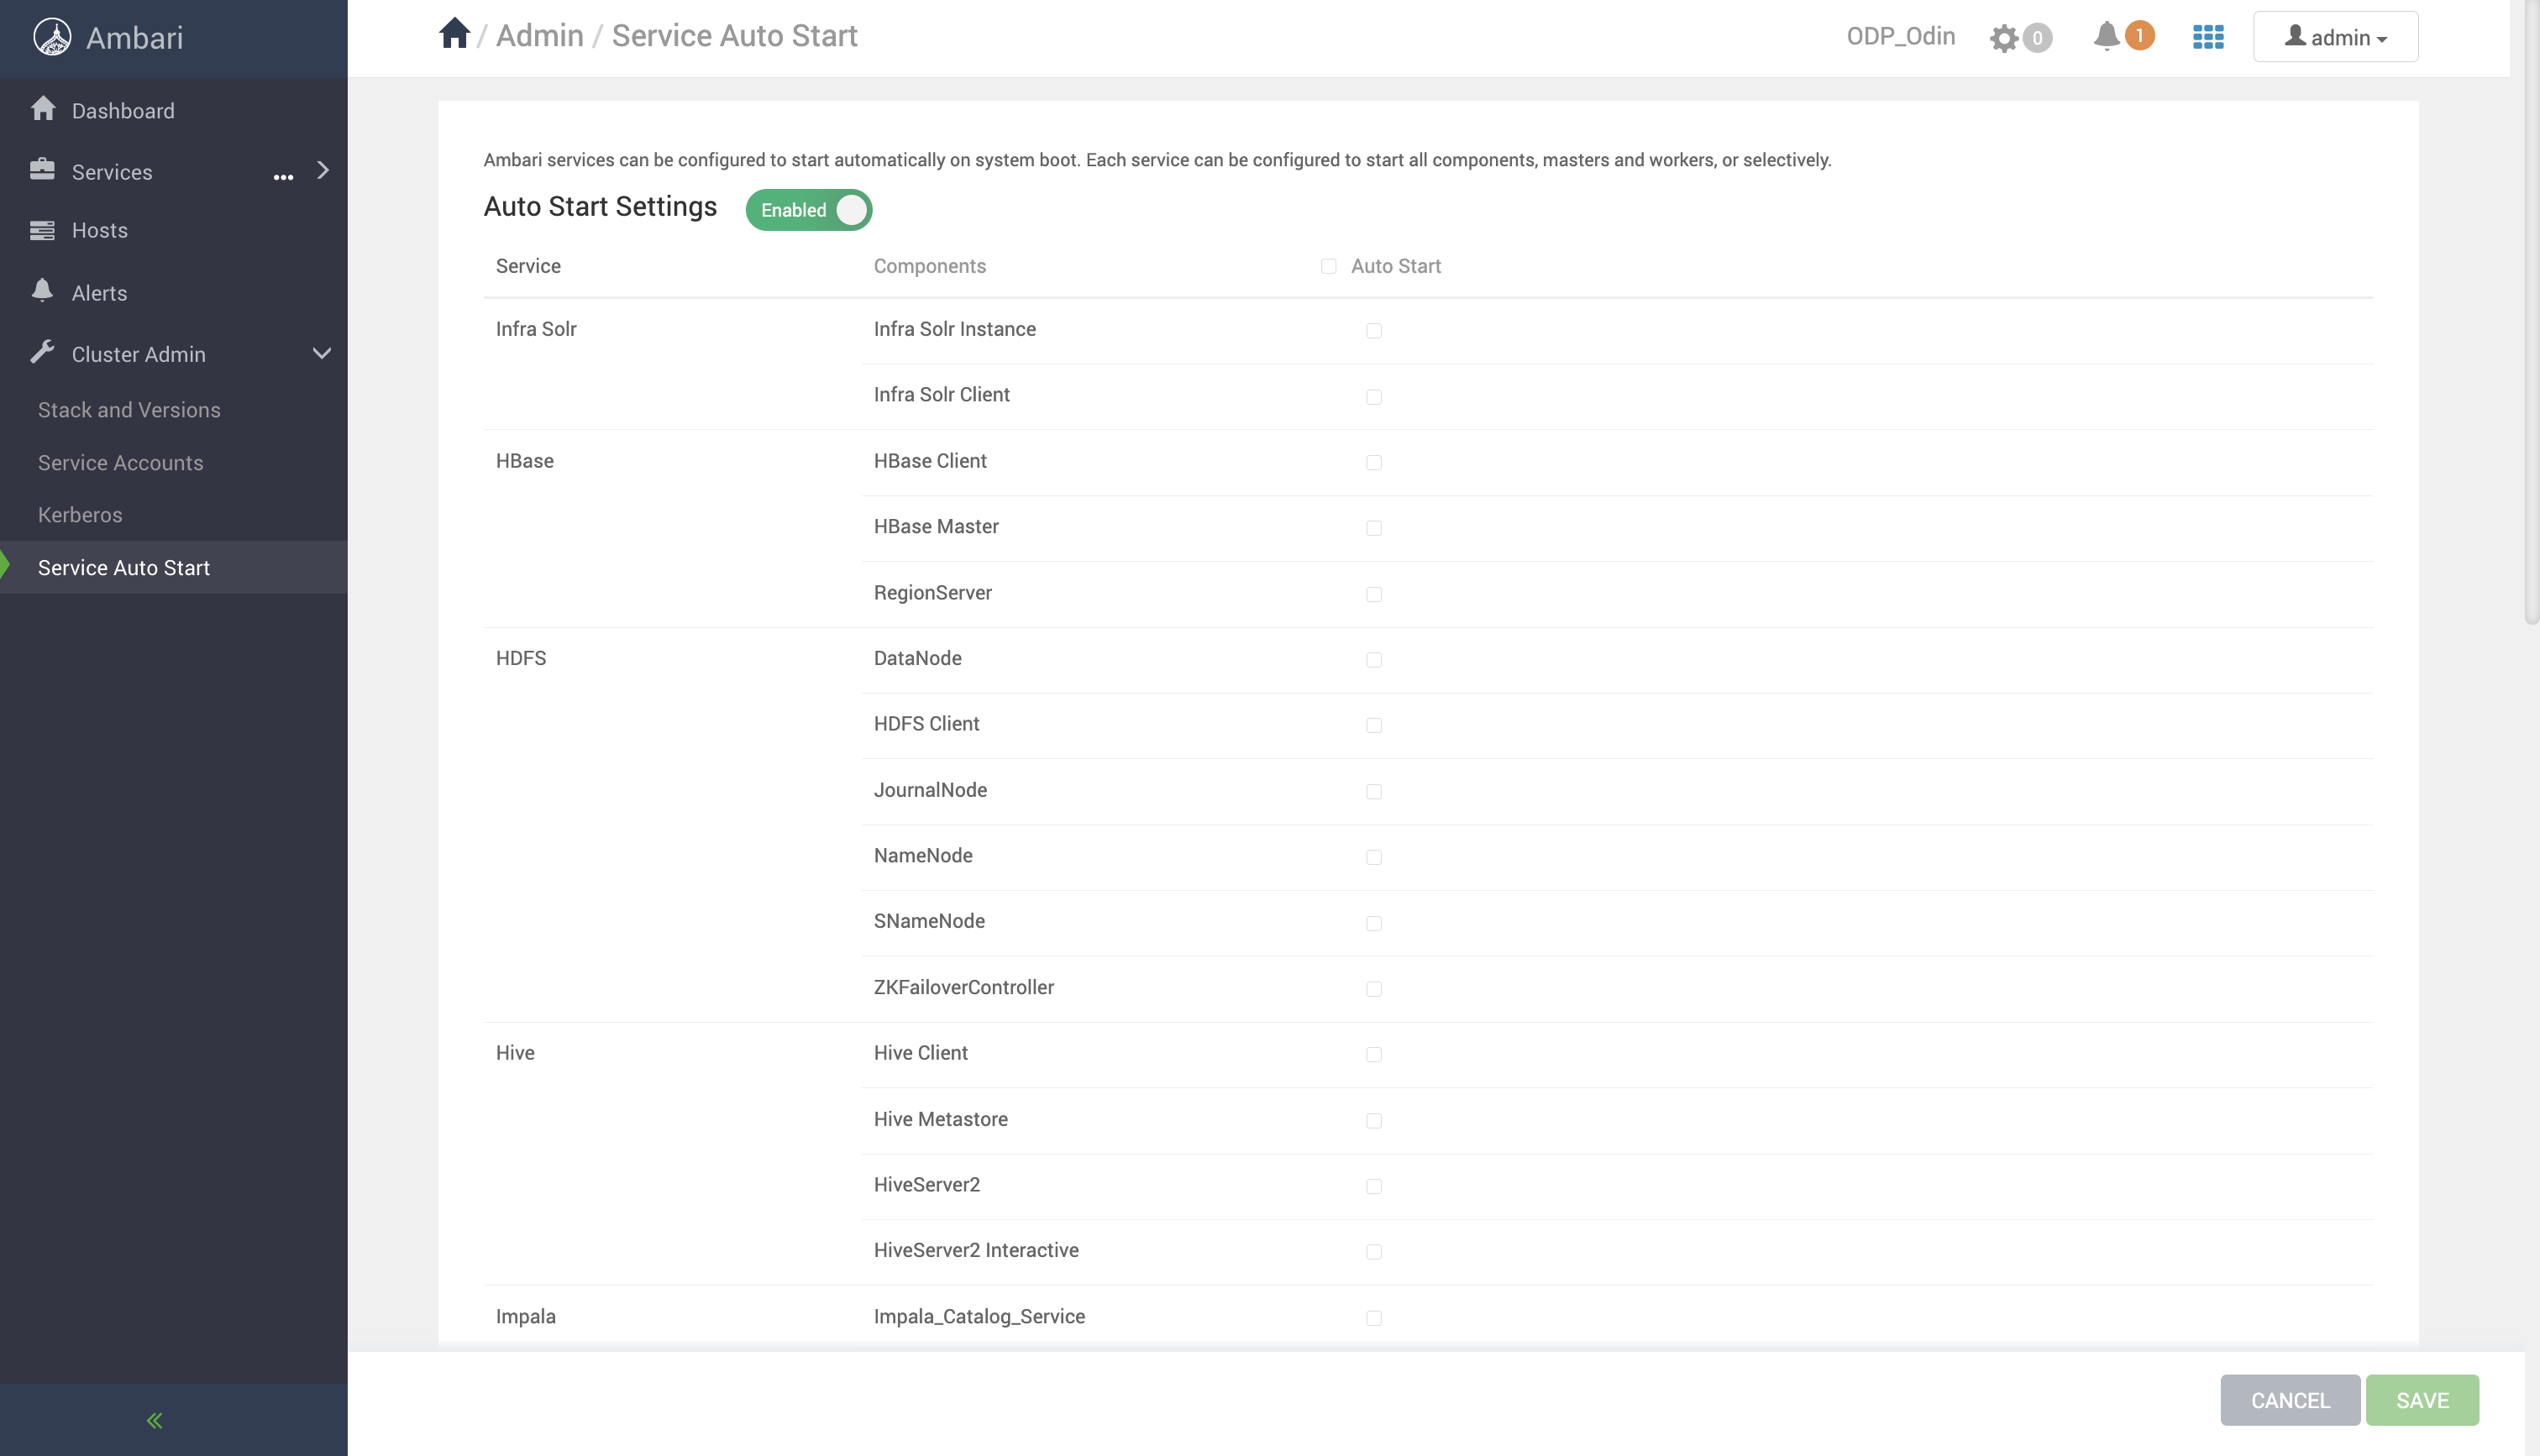Check the SNameNode auto start box
2540x1456 pixels.
point(1374,923)
